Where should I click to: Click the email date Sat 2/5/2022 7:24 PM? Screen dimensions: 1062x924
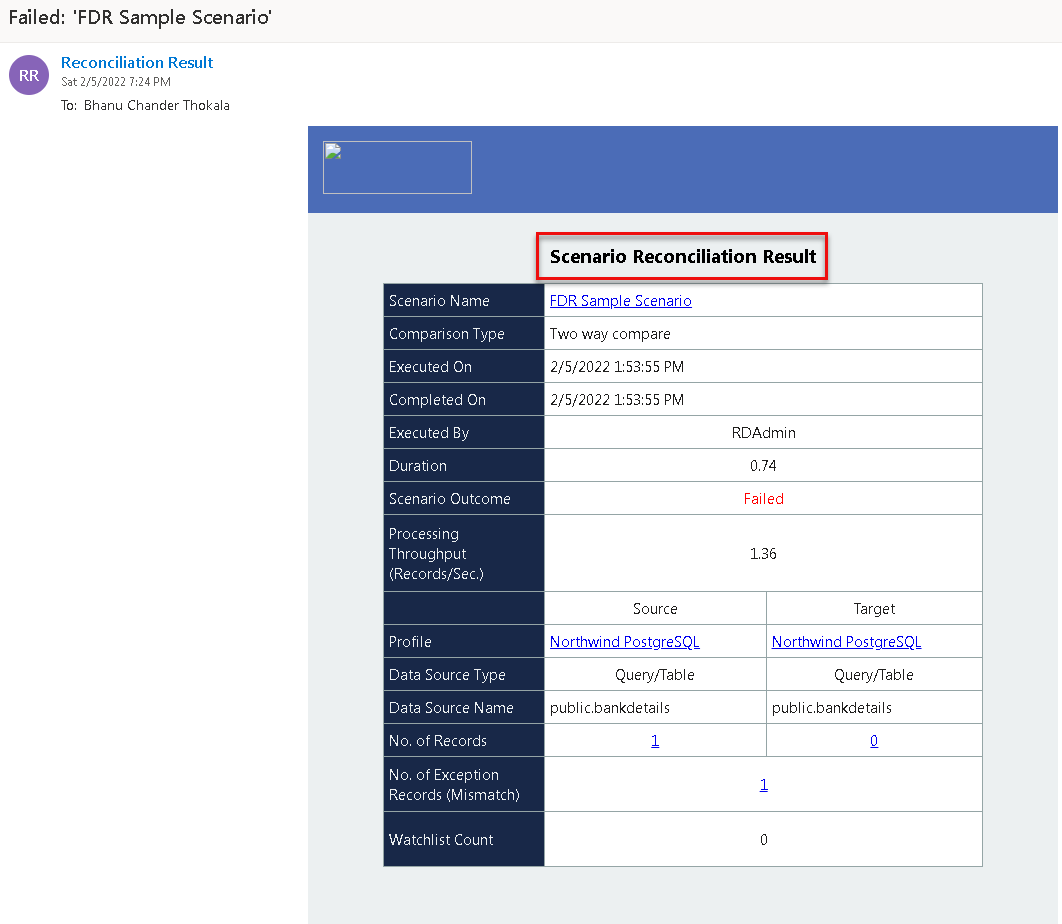116,81
